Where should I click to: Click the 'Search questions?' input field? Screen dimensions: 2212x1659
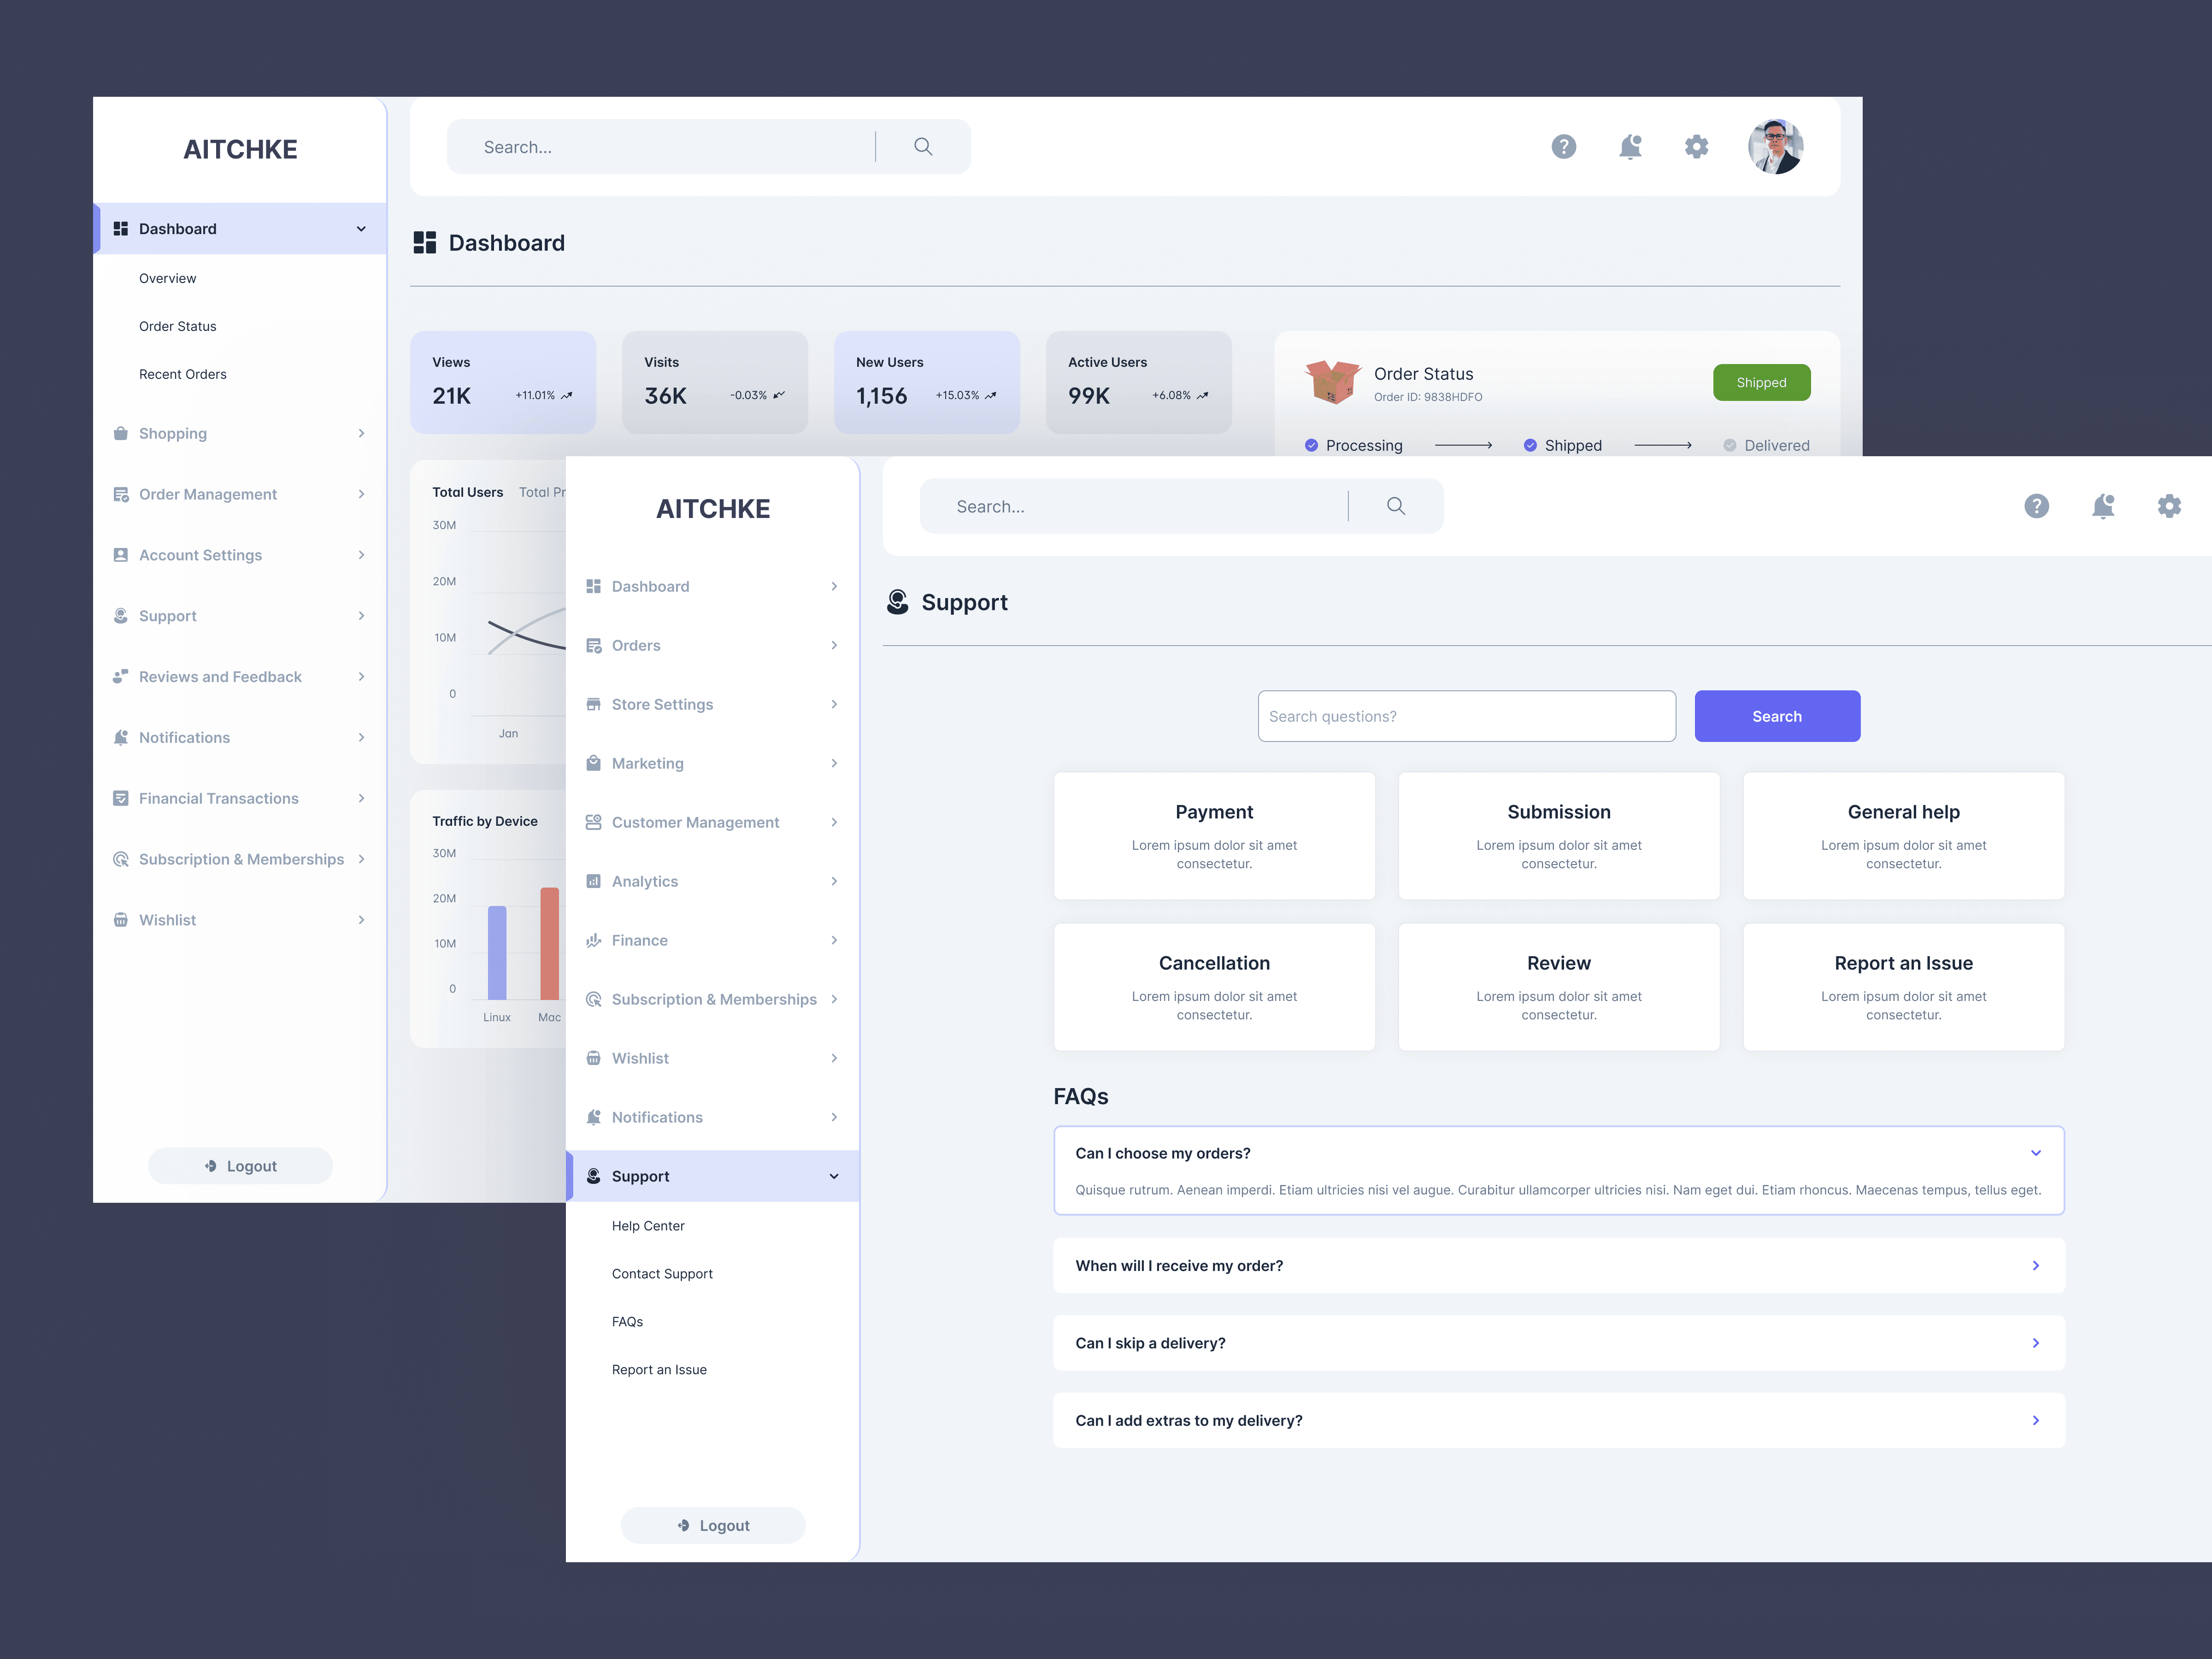(1466, 716)
